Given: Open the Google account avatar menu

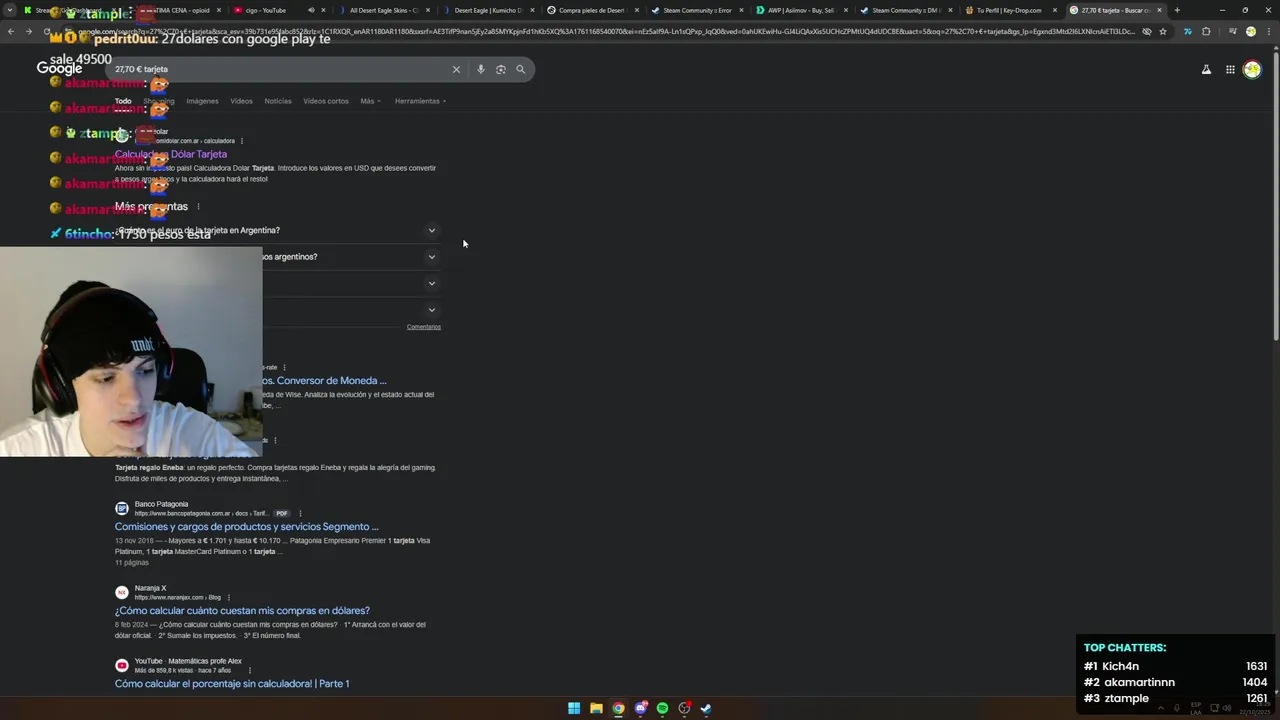Looking at the screenshot, I should tap(1252, 69).
